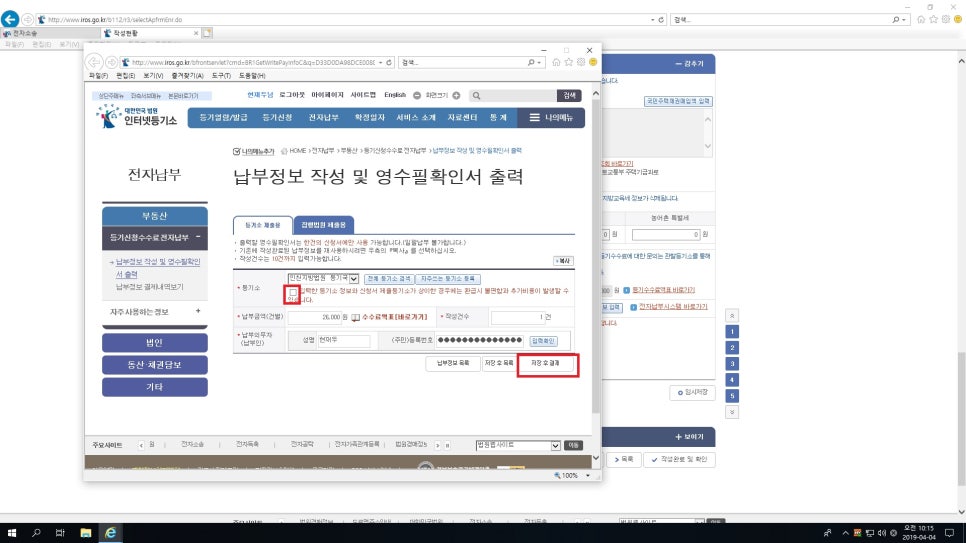Click page 3 in right page navigator
This screenshot has width=966, height=543.
(732, 364)
